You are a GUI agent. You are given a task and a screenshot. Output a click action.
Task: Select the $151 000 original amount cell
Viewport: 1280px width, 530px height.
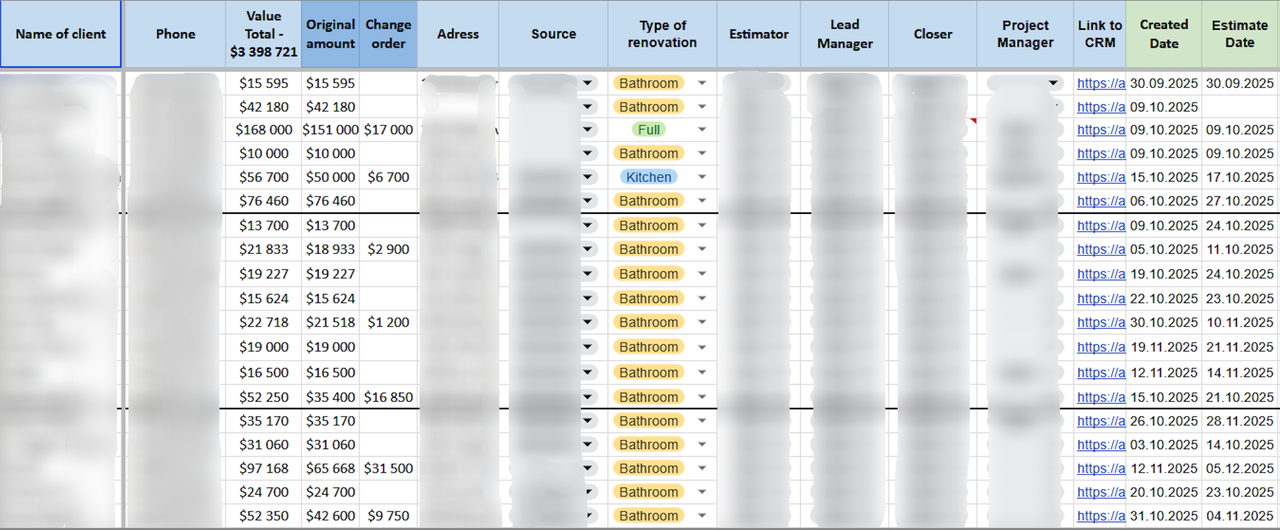tap(331, 130)
